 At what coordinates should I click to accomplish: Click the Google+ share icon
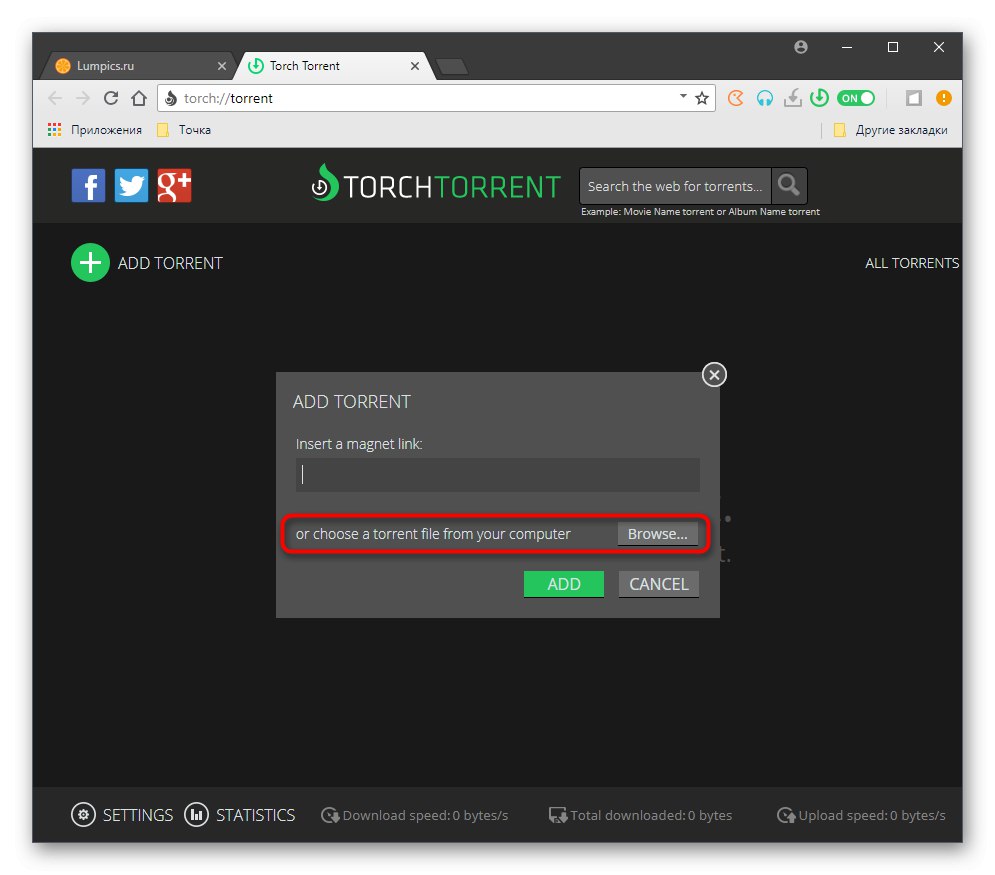pyautogui.click(x=174, y=185)
